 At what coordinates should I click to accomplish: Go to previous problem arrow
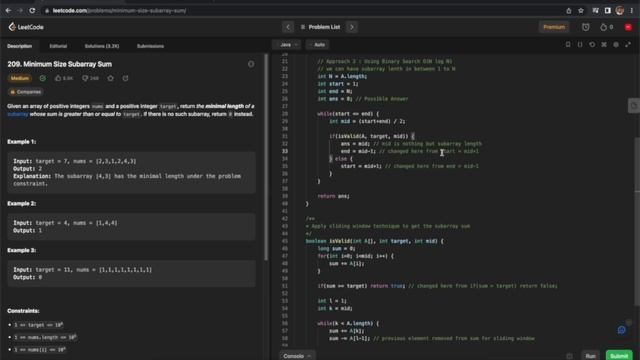tap(288, 27)
